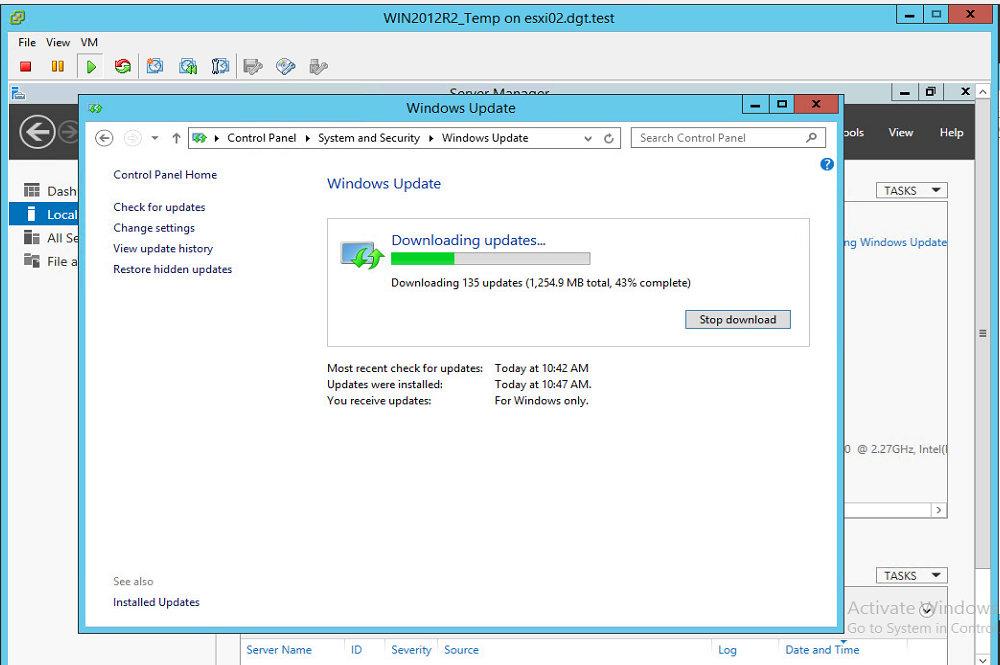Click forward arrow in Windows Update window
1000x665 pixels.
pos(133,138)
